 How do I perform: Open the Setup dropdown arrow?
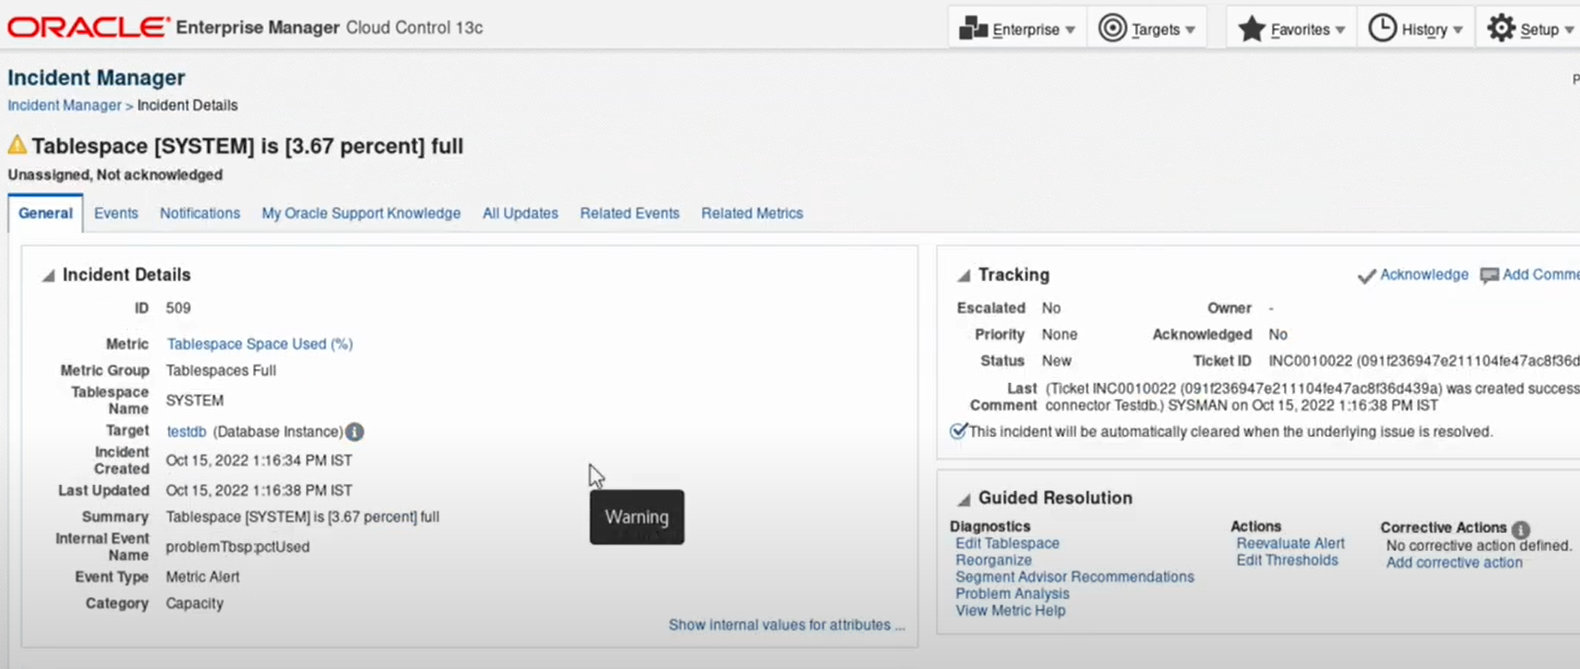(x=1569, y=30)
